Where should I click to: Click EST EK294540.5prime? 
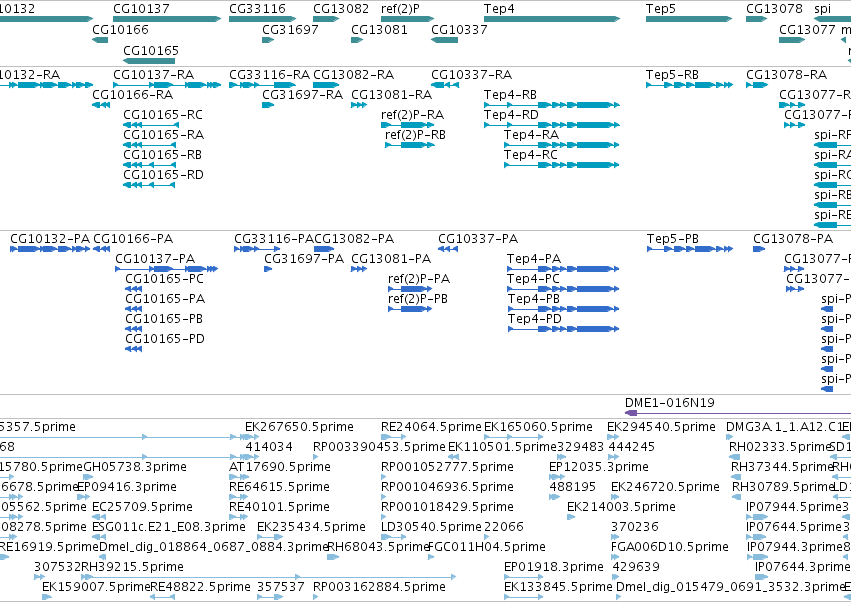(x=662, y=427)
